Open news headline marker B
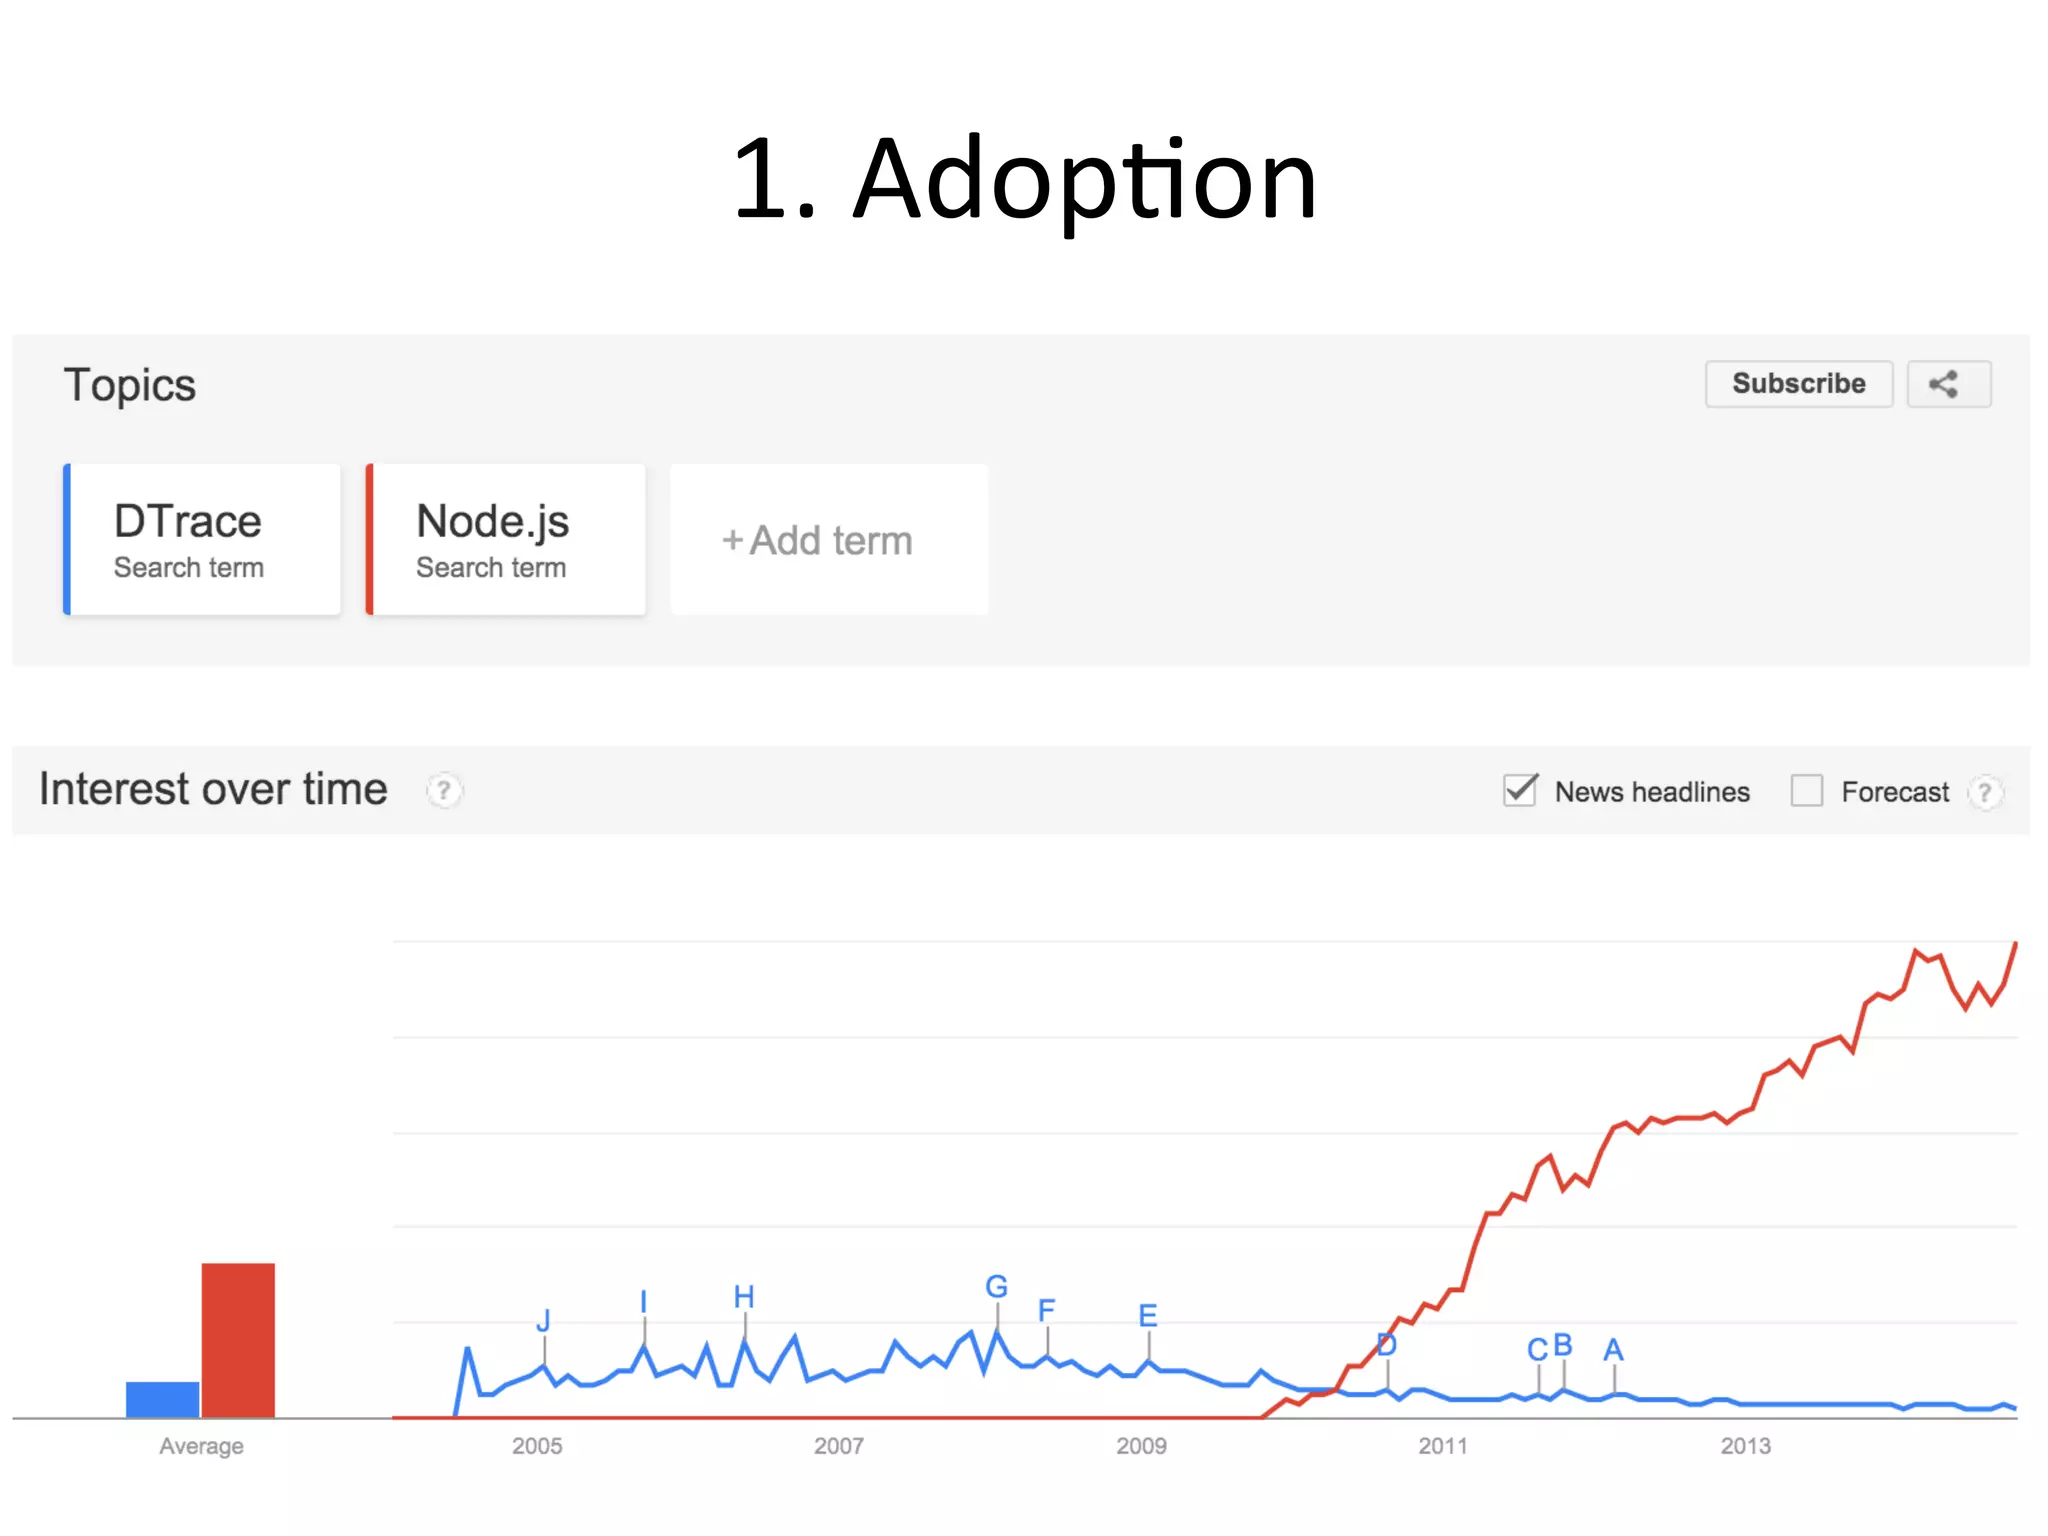 click(1563, 1345)
